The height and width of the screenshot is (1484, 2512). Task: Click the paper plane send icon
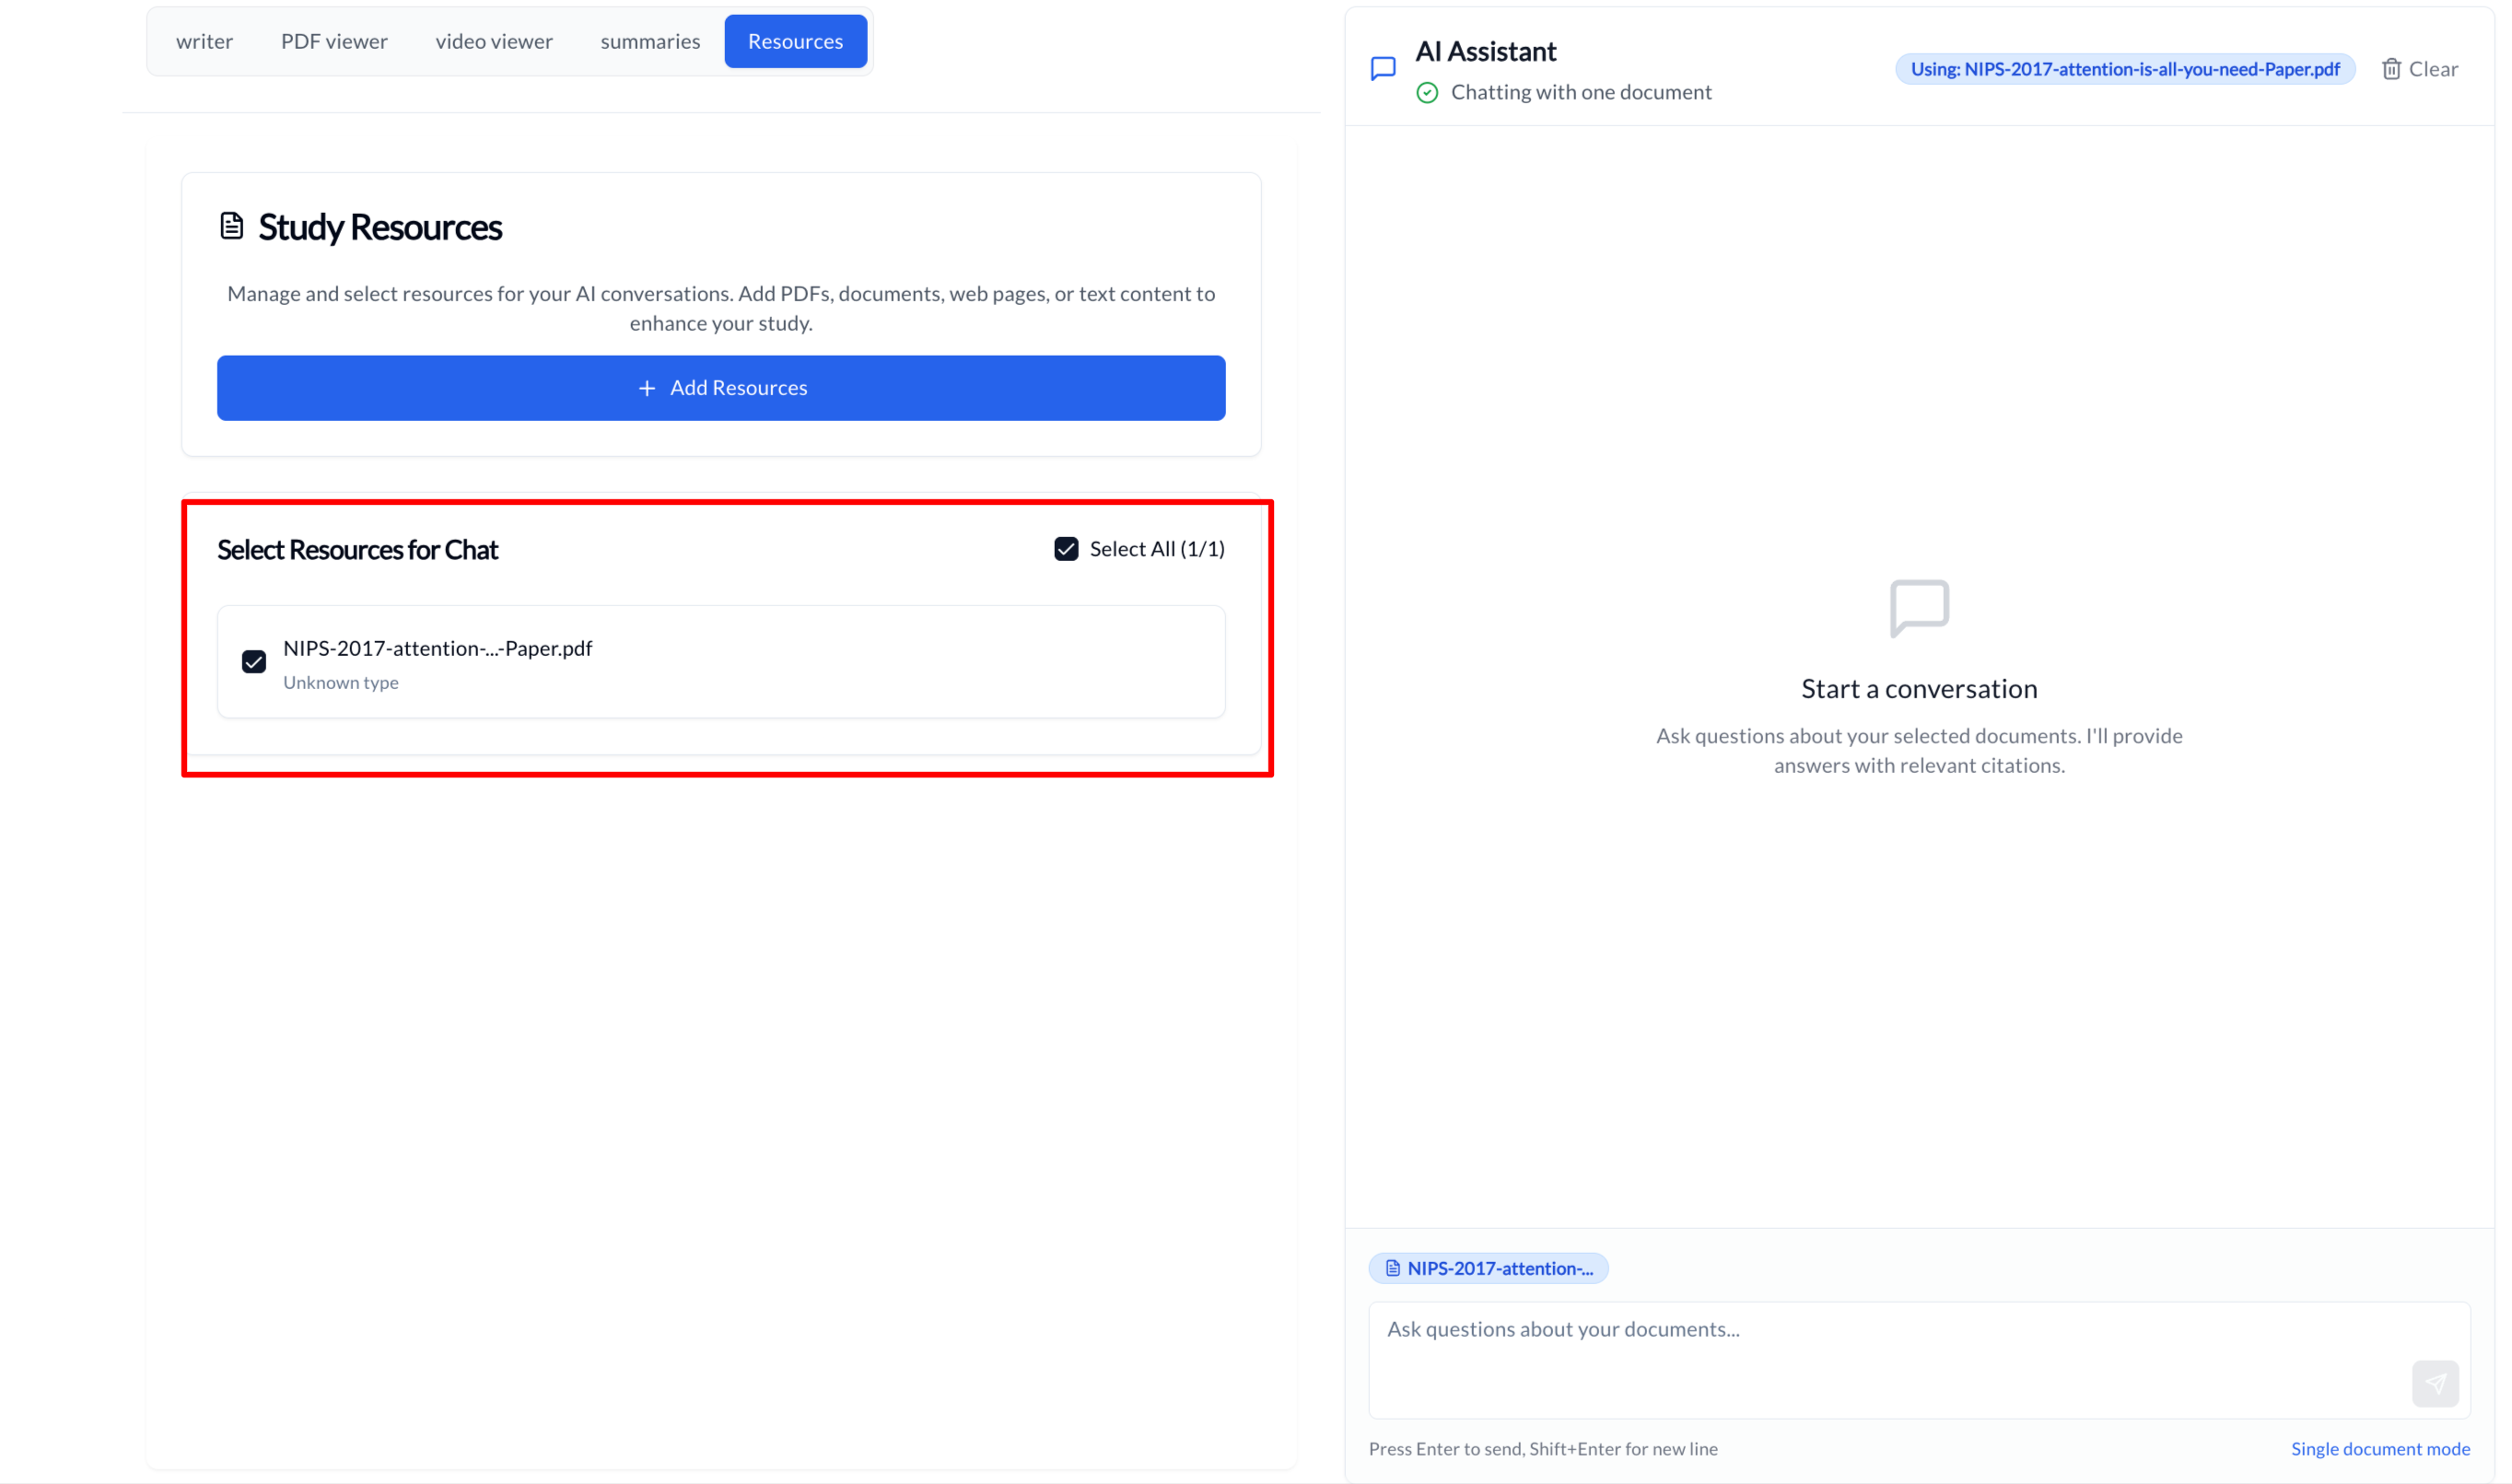point(2435,1384)
